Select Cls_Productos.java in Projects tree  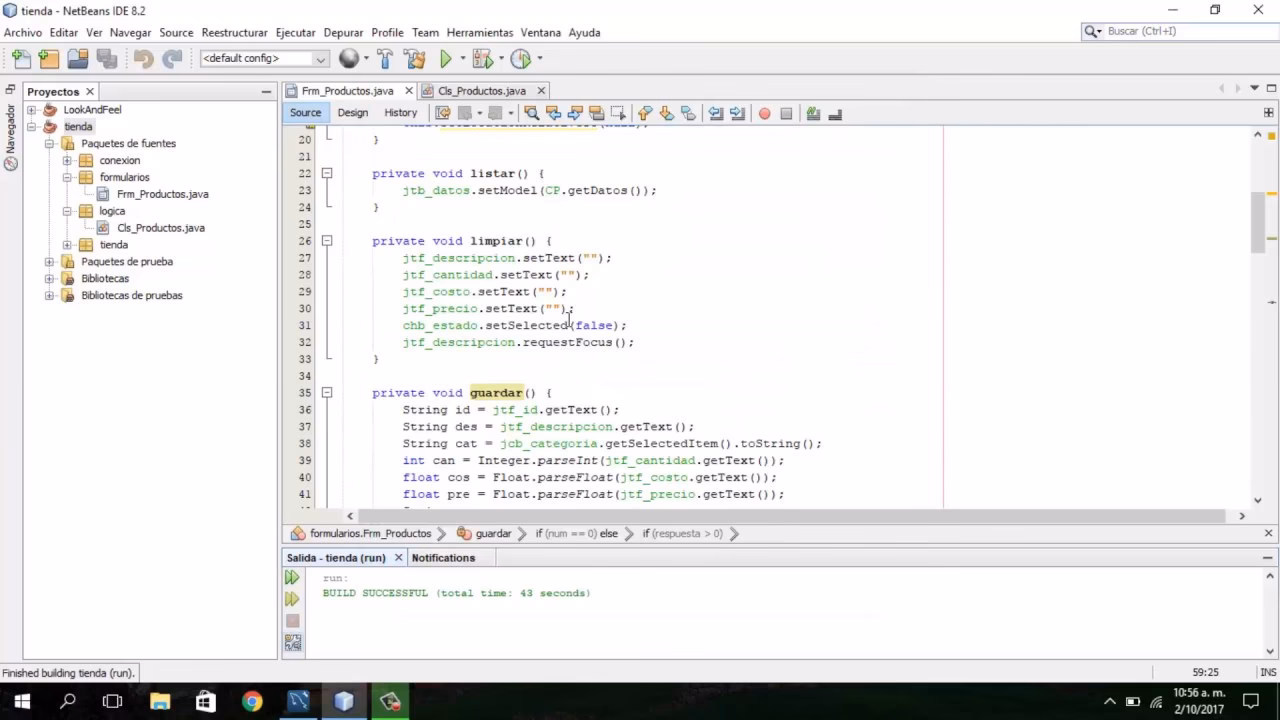pos(160,228)
